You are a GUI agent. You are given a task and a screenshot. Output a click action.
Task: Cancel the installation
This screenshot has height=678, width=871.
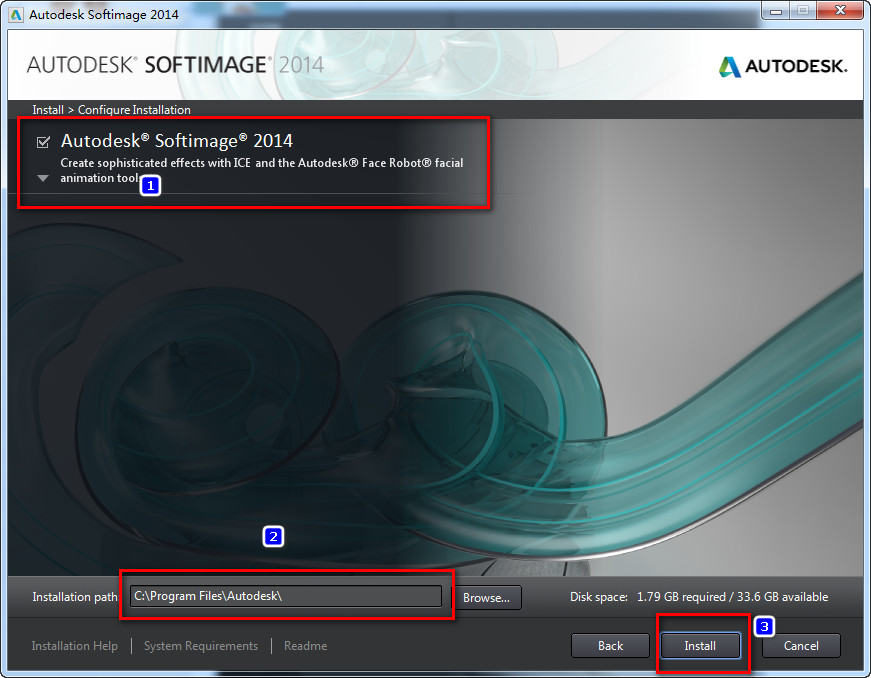tap(801, 646)
